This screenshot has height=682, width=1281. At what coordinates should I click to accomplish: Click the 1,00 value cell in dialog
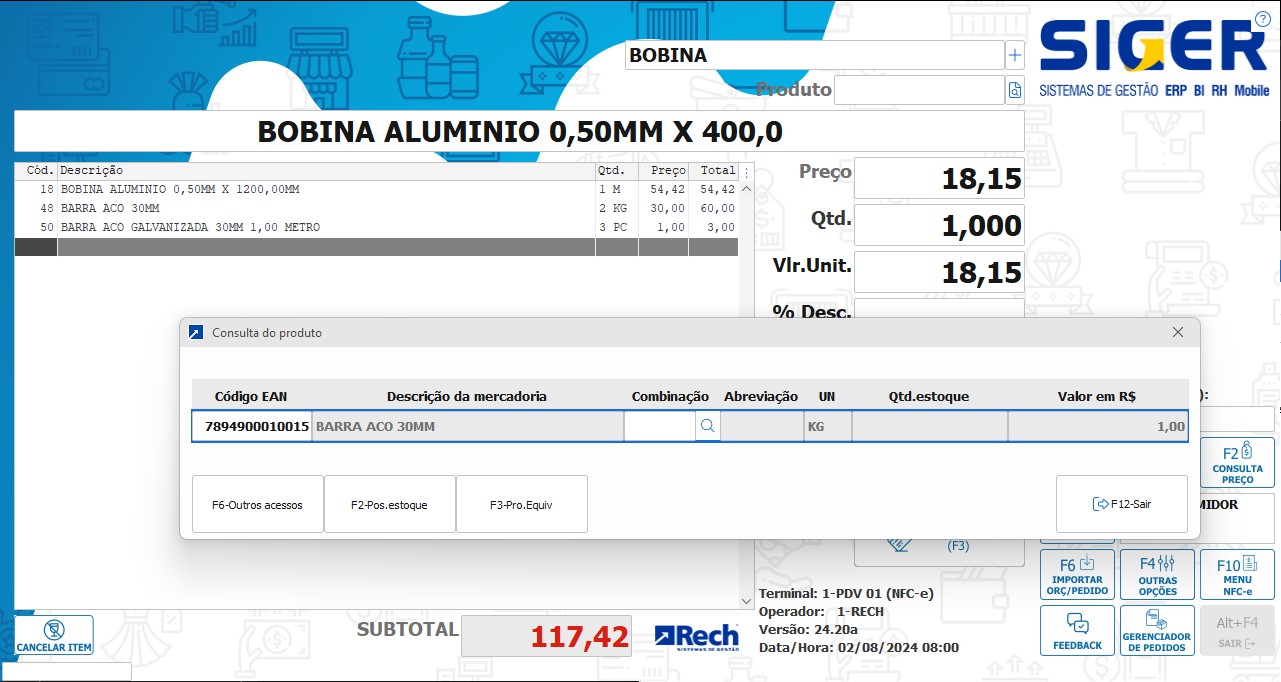1098,426
